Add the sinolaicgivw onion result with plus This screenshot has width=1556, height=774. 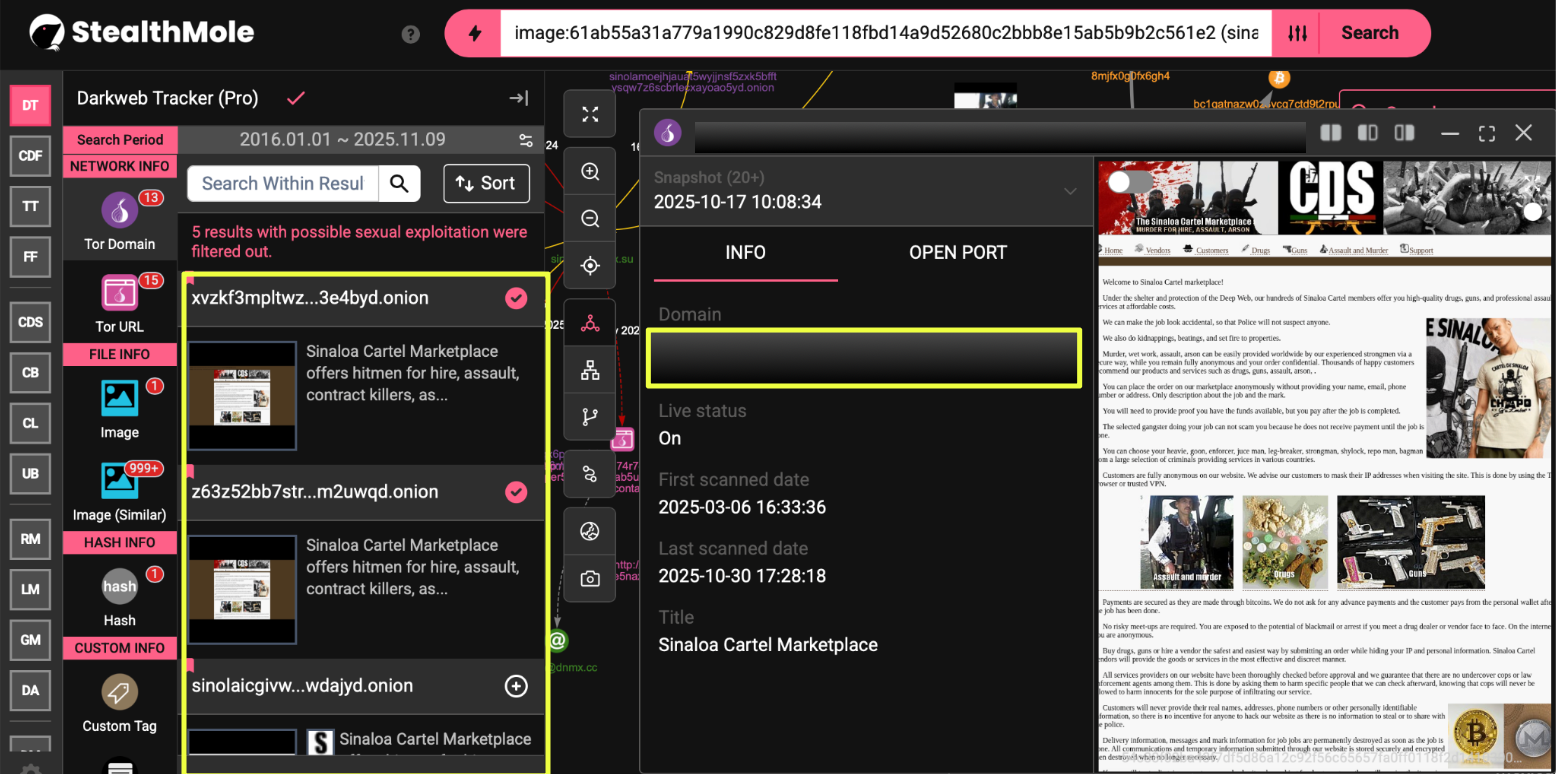tap(516, 686)
